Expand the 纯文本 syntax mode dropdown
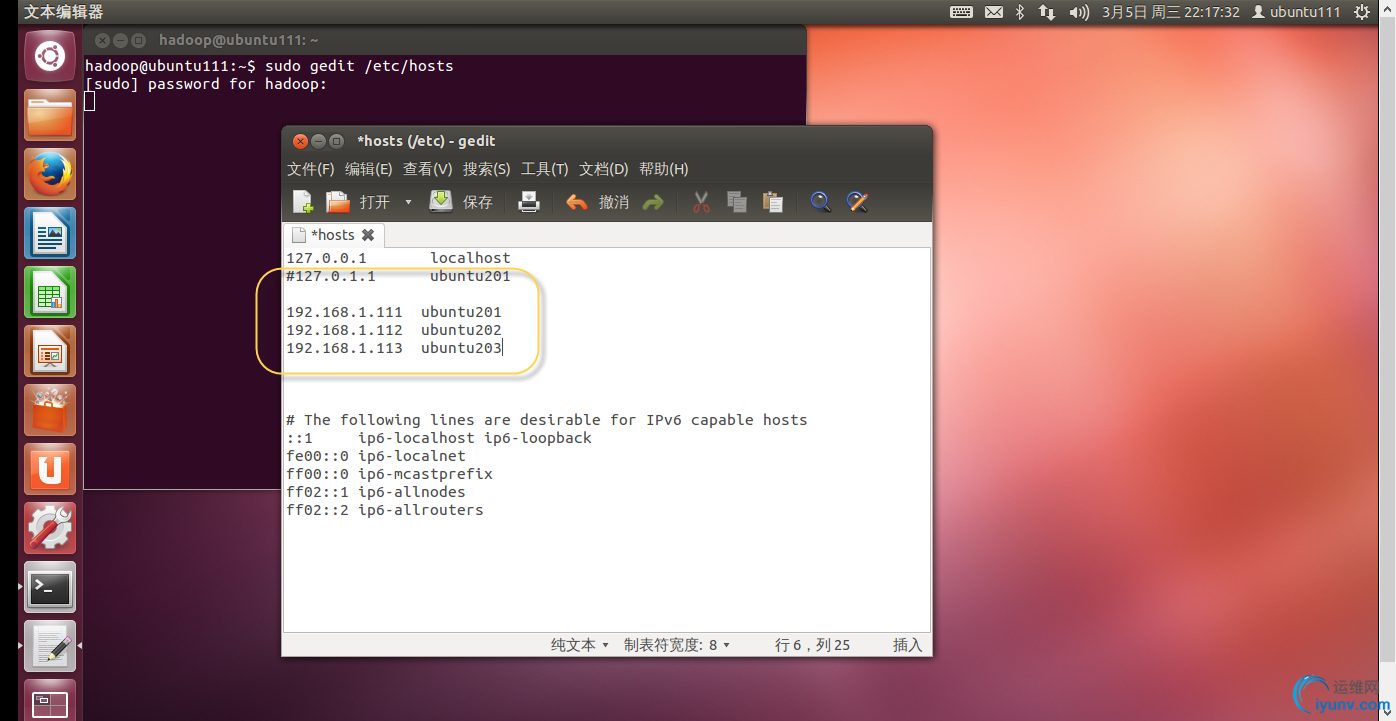Screen dimensions: 1396x721 pos(580,645)
